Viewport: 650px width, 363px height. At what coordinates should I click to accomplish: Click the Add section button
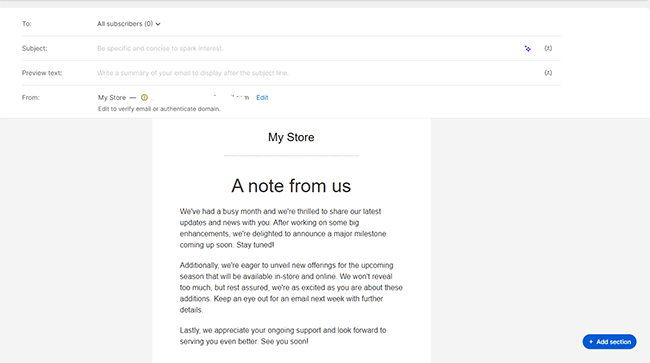pos(609,342)
